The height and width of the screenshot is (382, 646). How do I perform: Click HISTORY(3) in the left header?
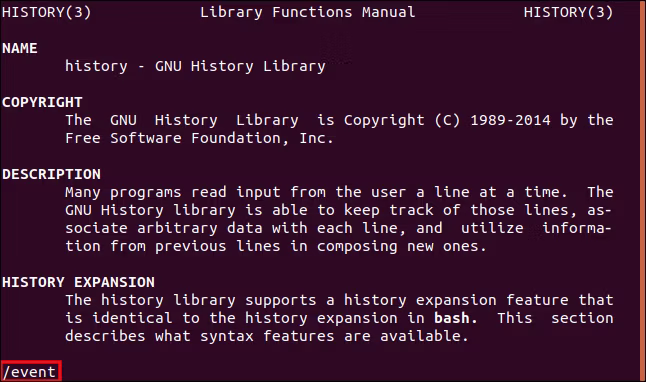pyautogui.click(x=47, y=12)
